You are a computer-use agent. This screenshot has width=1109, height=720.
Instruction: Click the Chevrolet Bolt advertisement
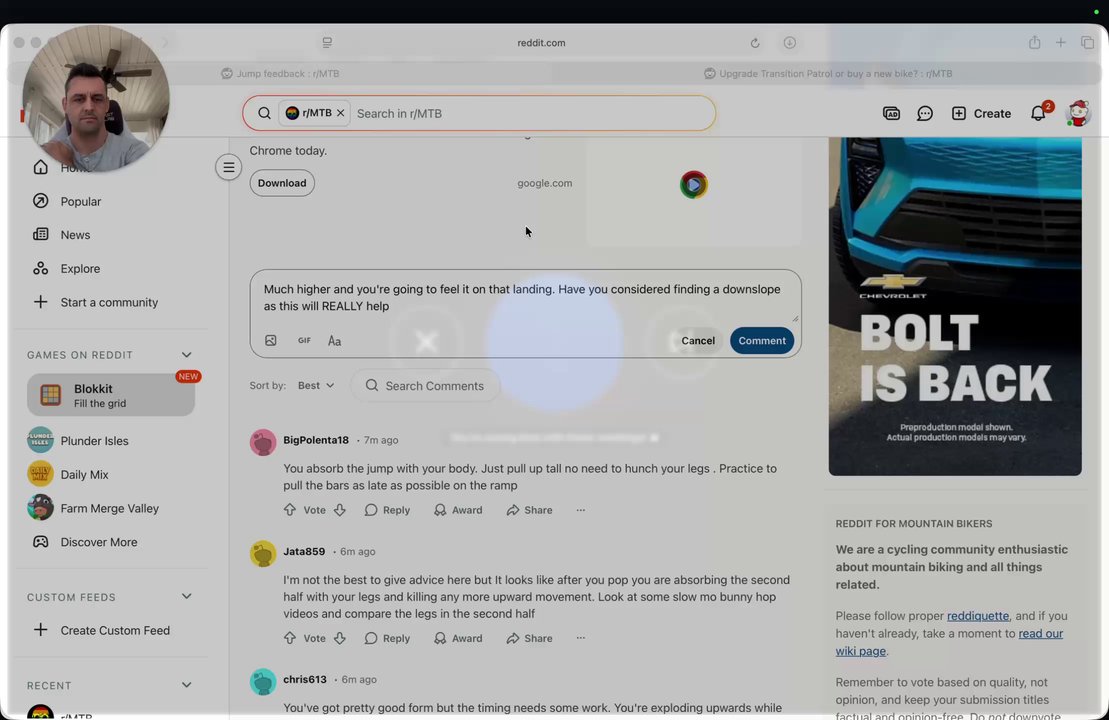click(955, 306)
